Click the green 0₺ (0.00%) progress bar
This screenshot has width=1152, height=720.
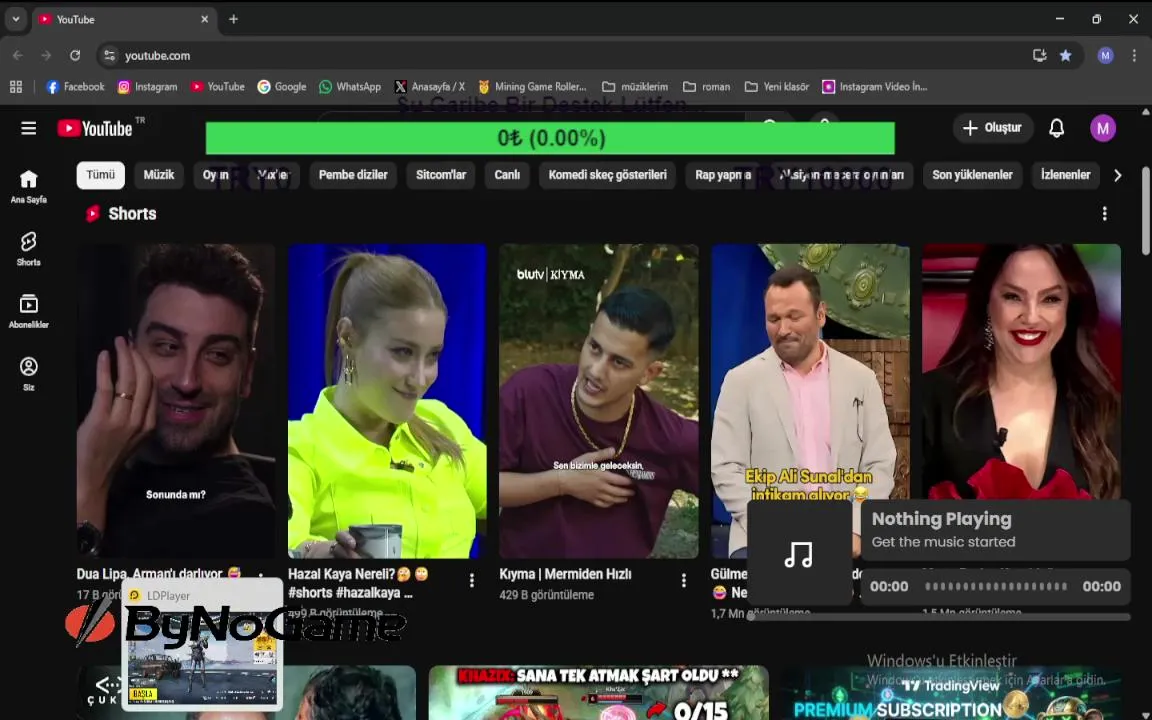point(550,138)
